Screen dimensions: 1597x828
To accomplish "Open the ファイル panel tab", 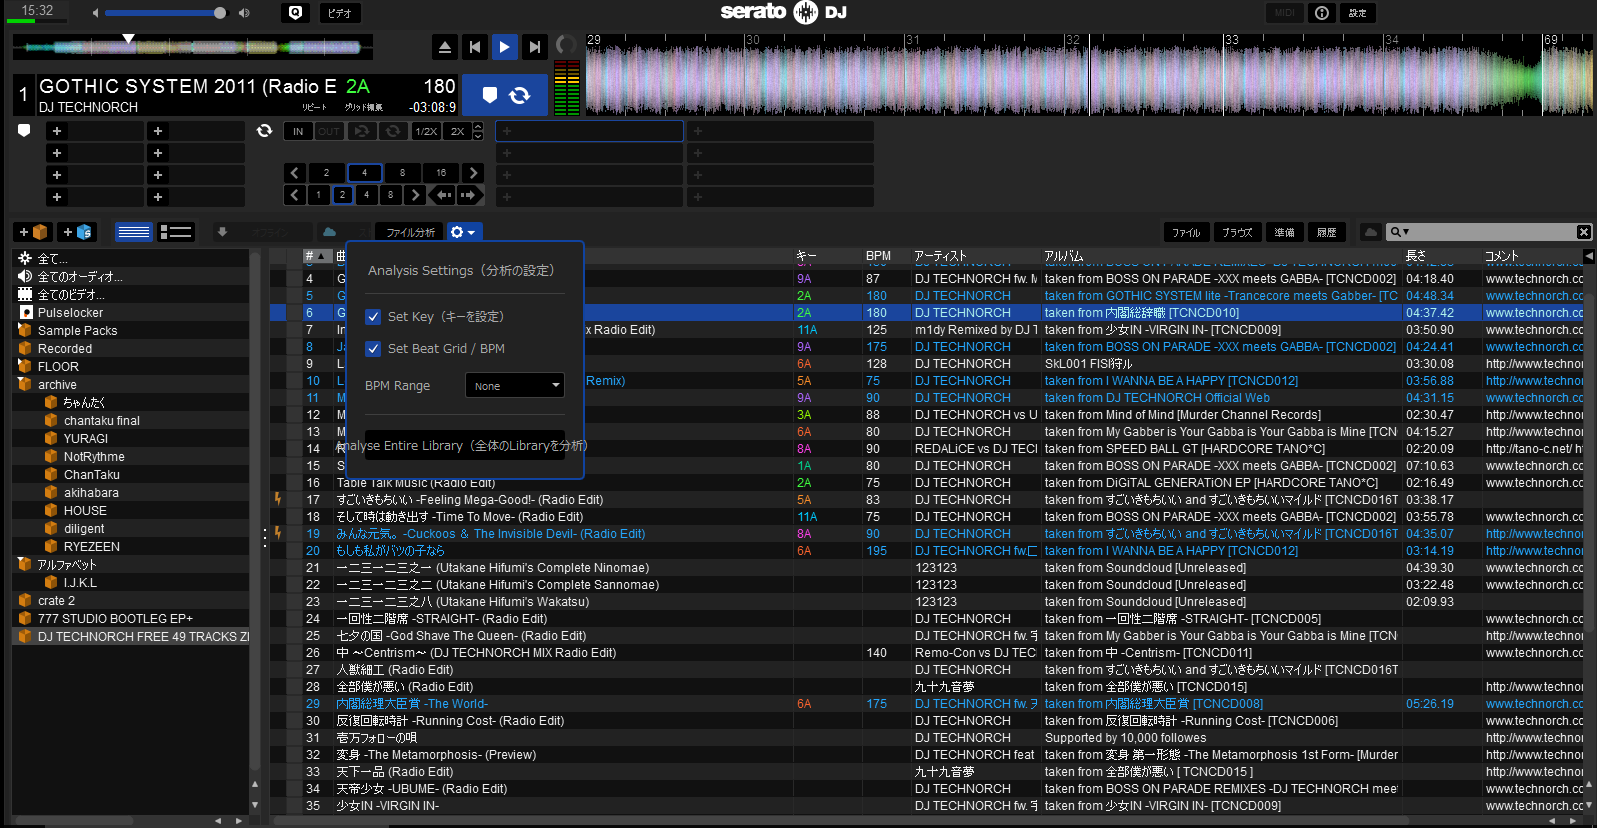I will [x=1186, y=232].
